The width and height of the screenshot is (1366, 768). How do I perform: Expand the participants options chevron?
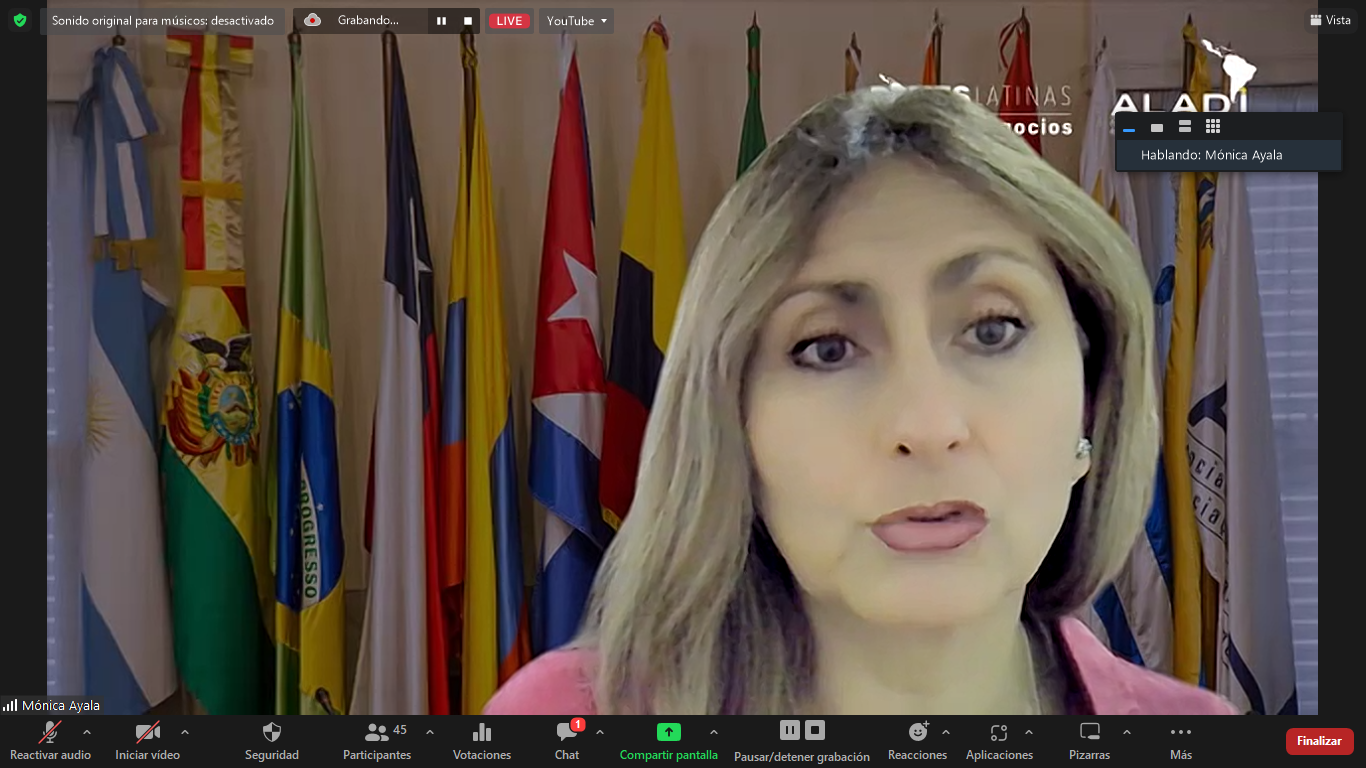coord(430,732)
